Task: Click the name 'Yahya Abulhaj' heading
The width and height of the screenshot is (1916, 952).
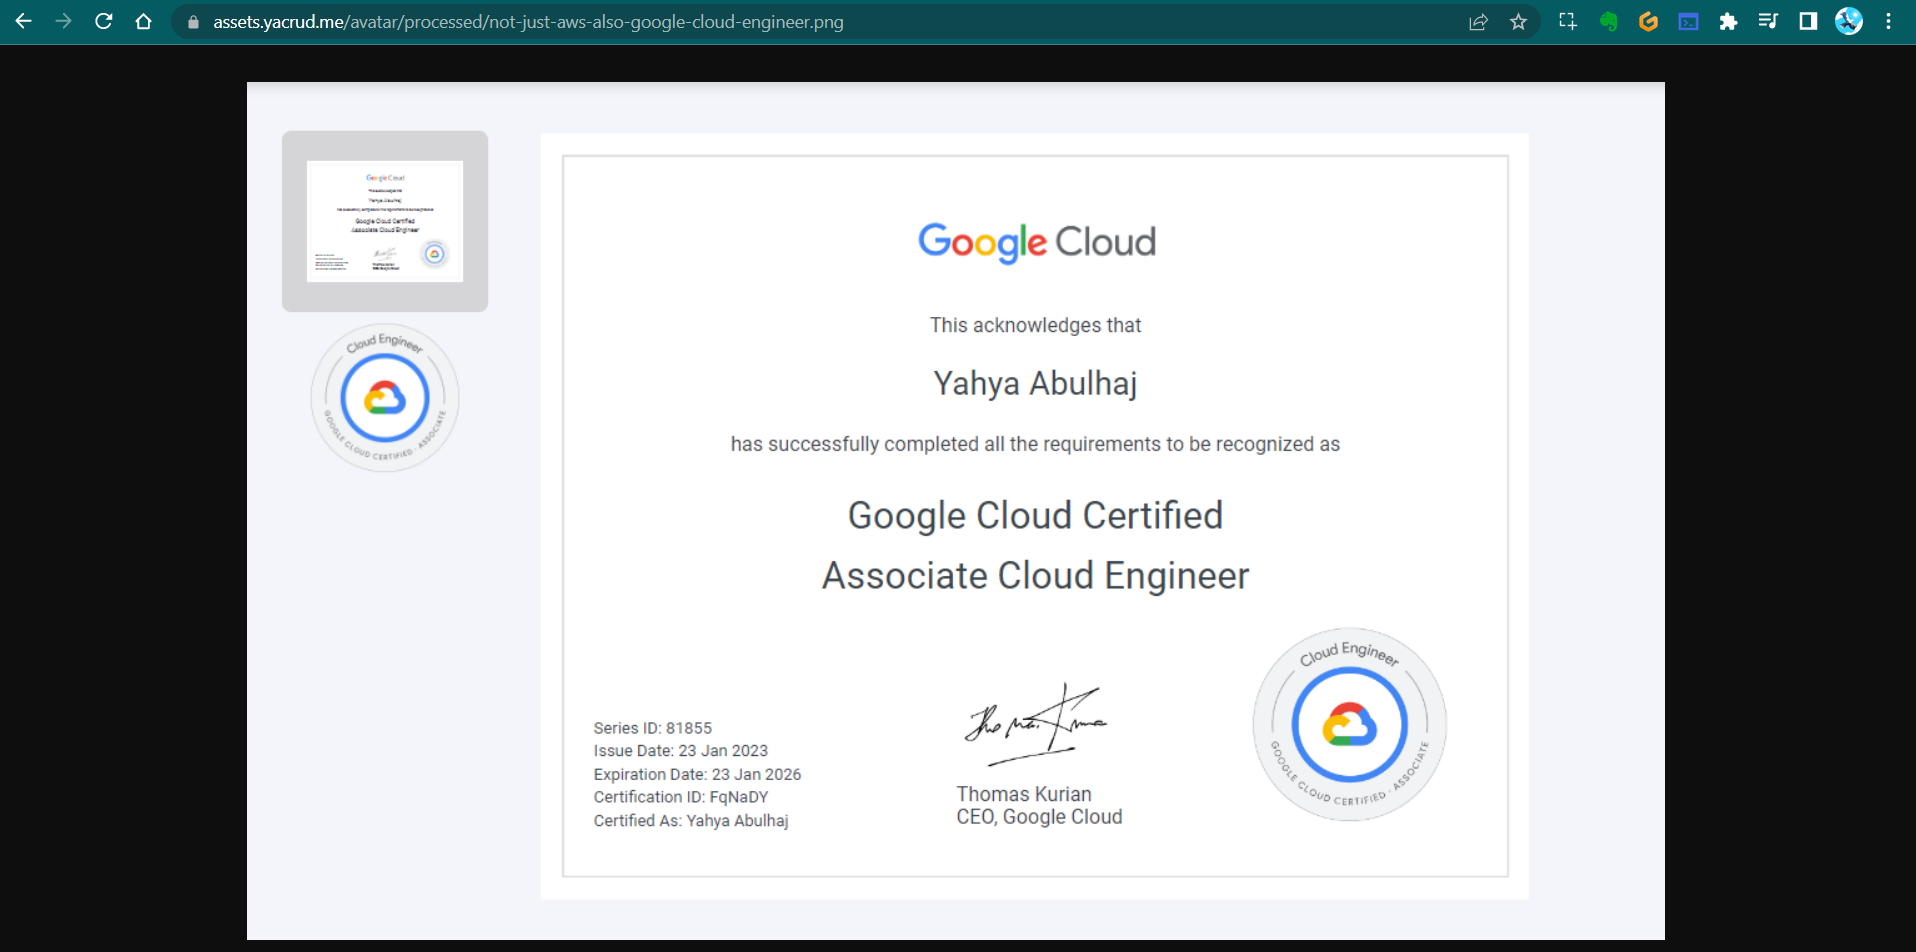Action: pyautogui.click(x=1035, y=384)
